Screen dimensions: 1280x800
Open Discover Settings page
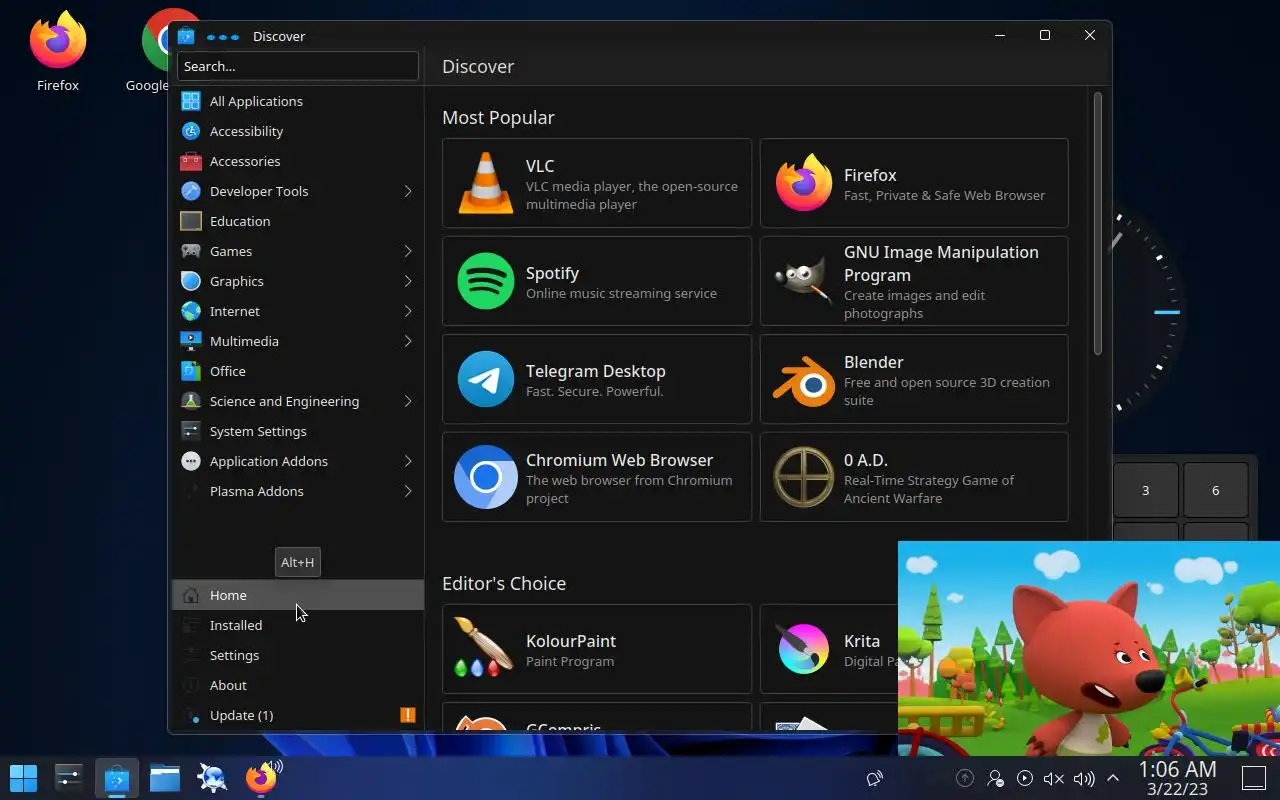pos(298,655)
